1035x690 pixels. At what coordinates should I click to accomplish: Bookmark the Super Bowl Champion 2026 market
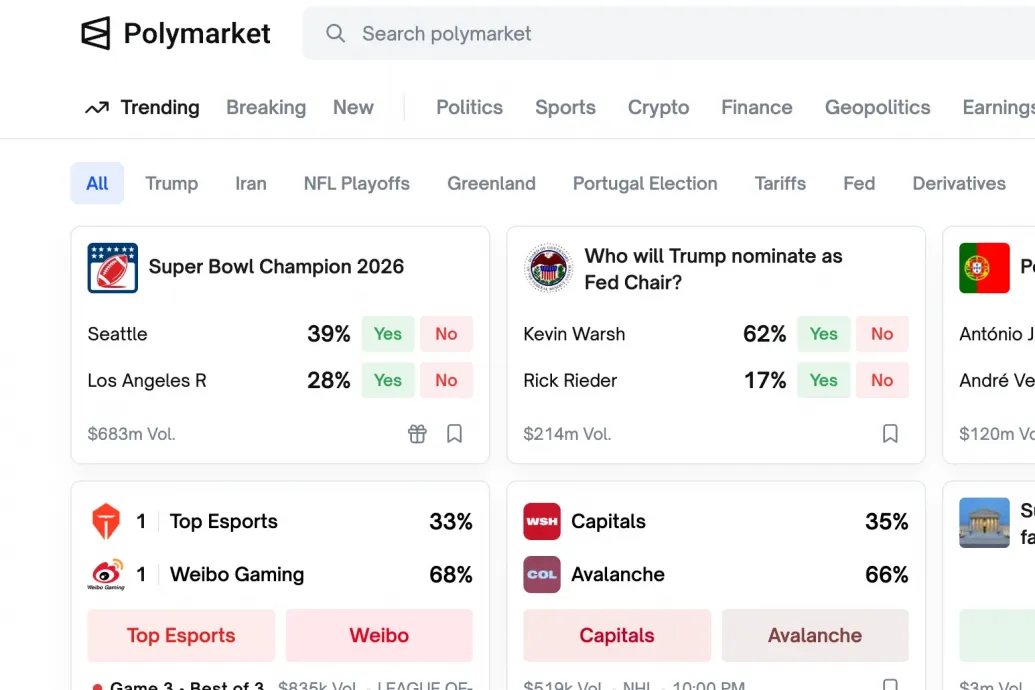tap(454, 434)
